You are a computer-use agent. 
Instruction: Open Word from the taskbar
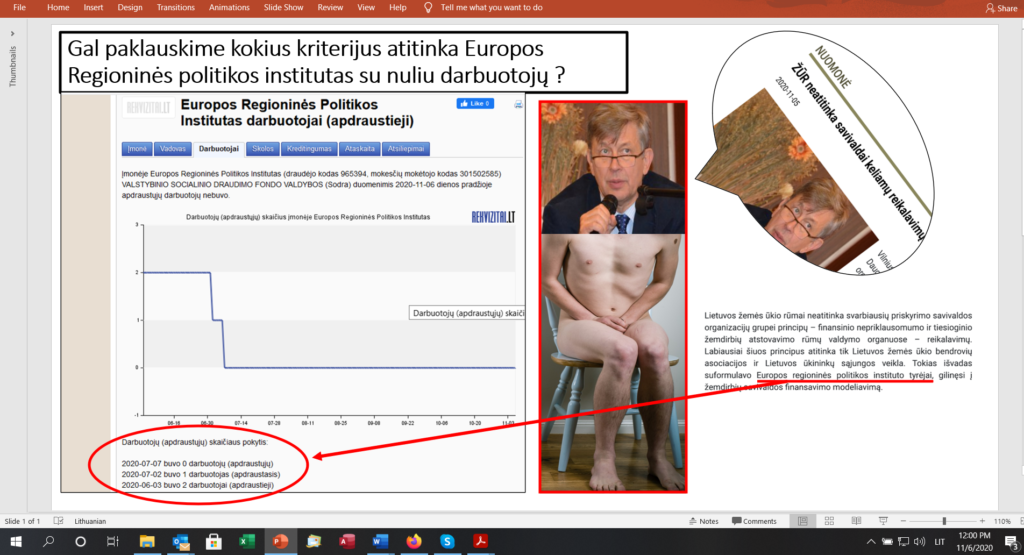[380, 541]
